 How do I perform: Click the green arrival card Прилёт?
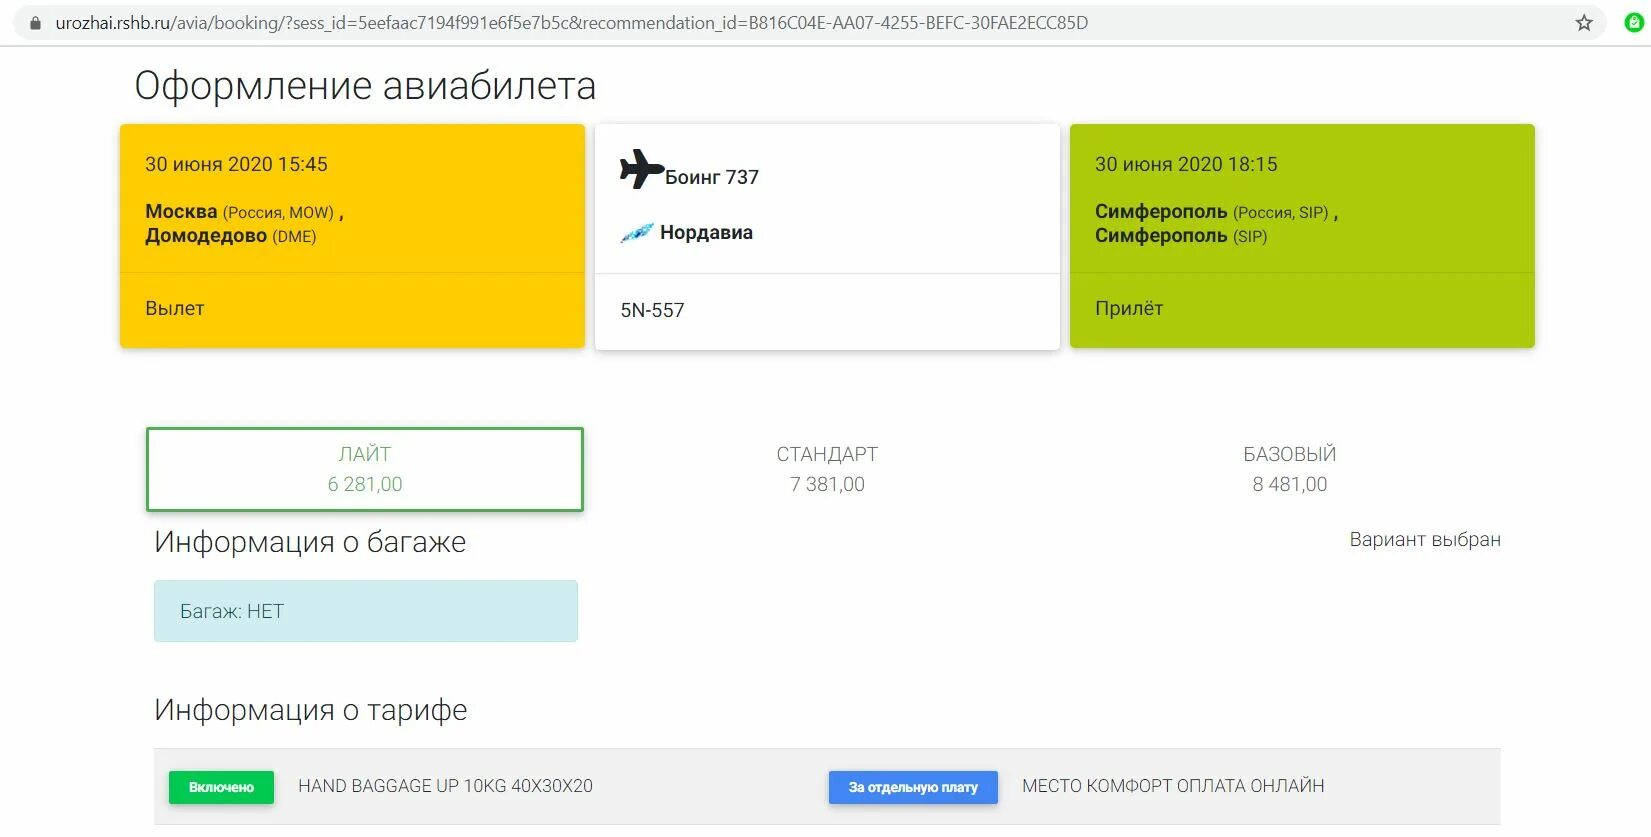click(x=1302, y=236)
